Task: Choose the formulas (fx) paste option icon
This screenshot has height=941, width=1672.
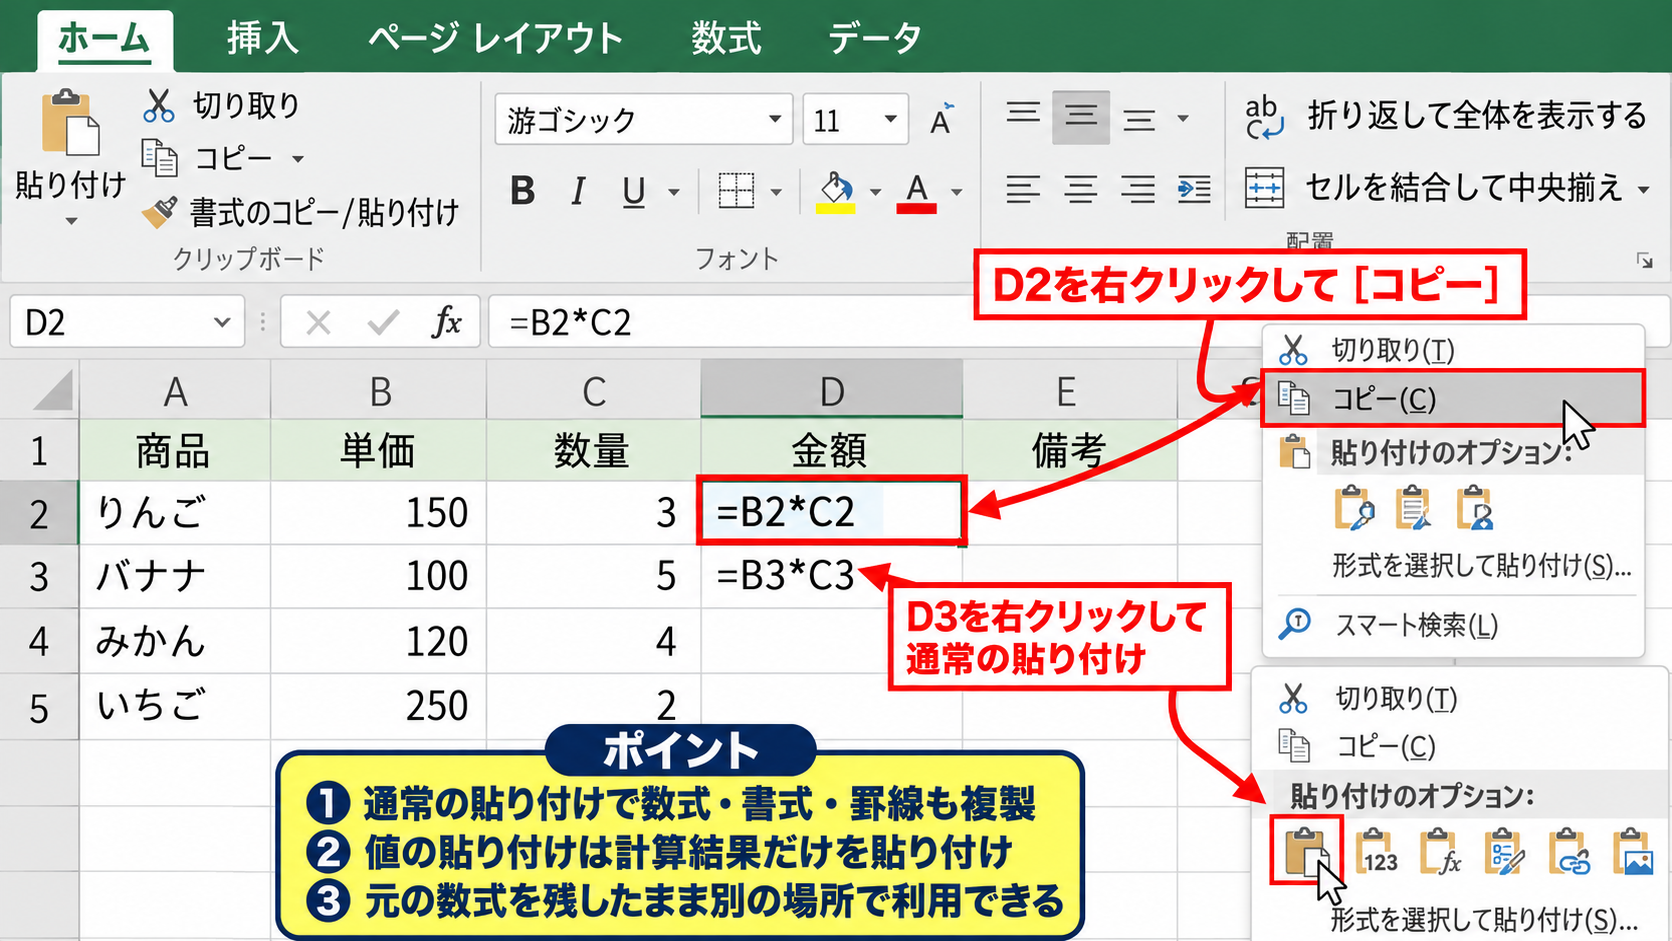Action: (1441, 852)
